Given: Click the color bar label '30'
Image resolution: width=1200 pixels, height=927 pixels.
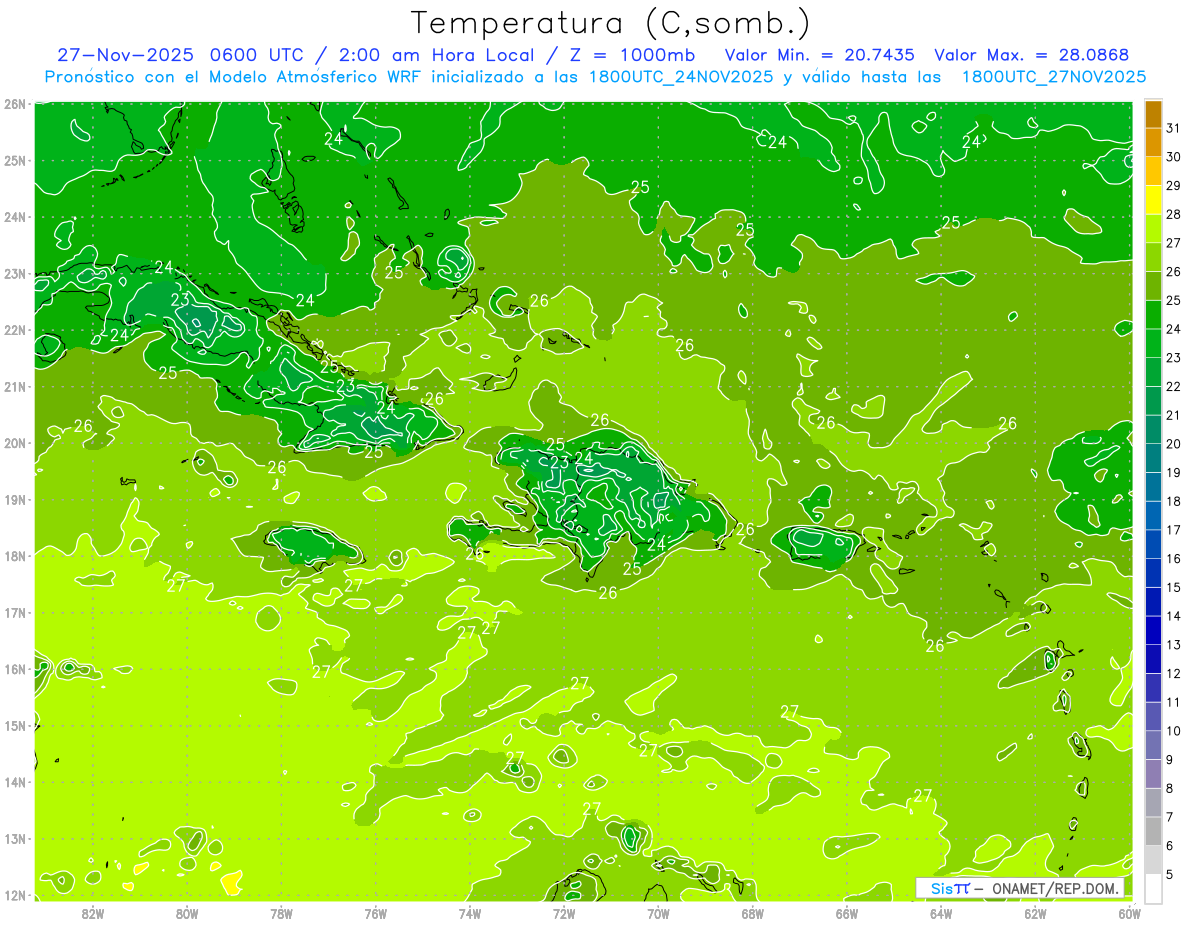Looking at the screenshot, I should point(1173,157).
